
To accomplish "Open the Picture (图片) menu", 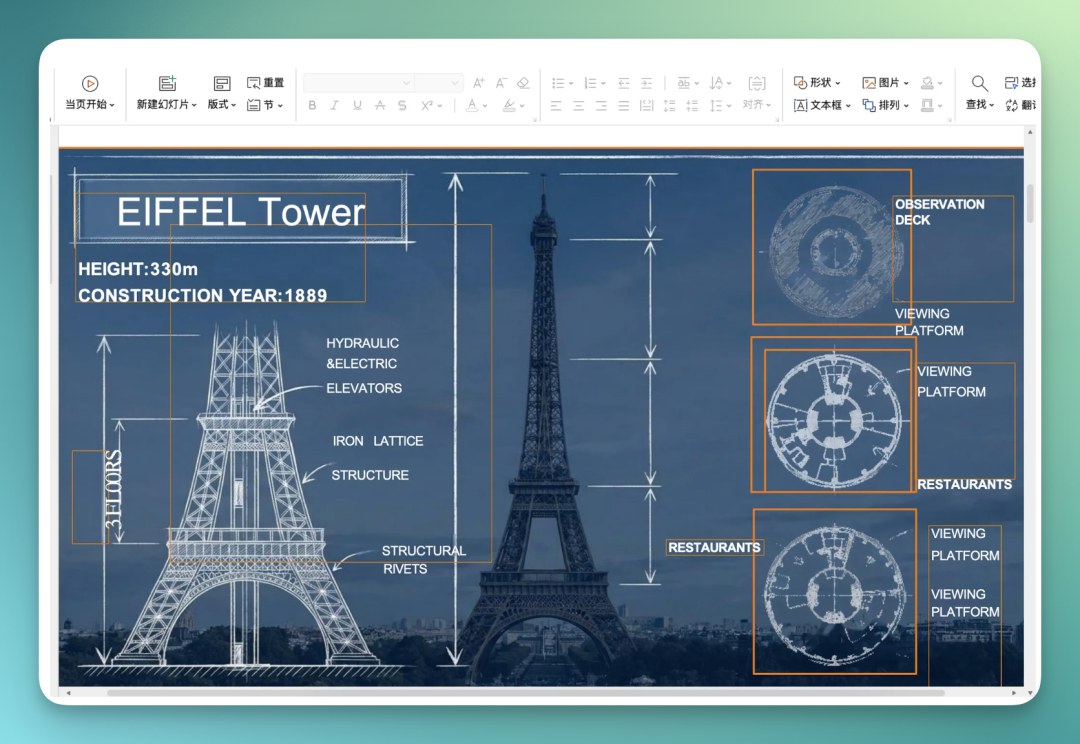I will coord(886,83).
